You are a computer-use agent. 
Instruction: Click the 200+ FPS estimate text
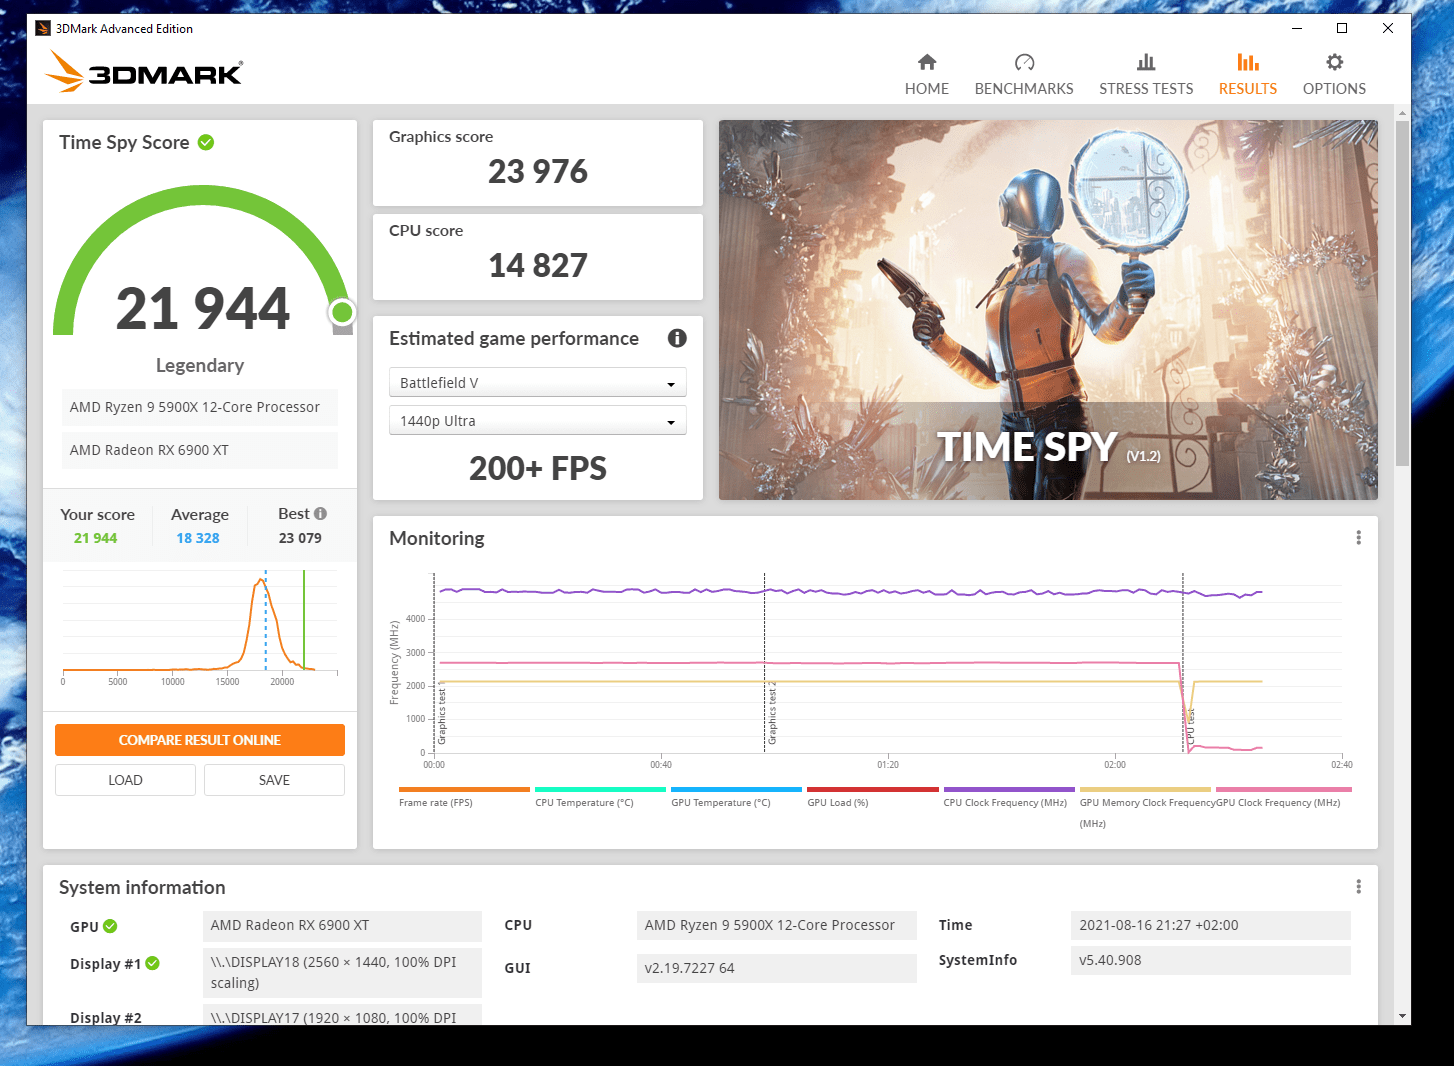coord(538,468)
